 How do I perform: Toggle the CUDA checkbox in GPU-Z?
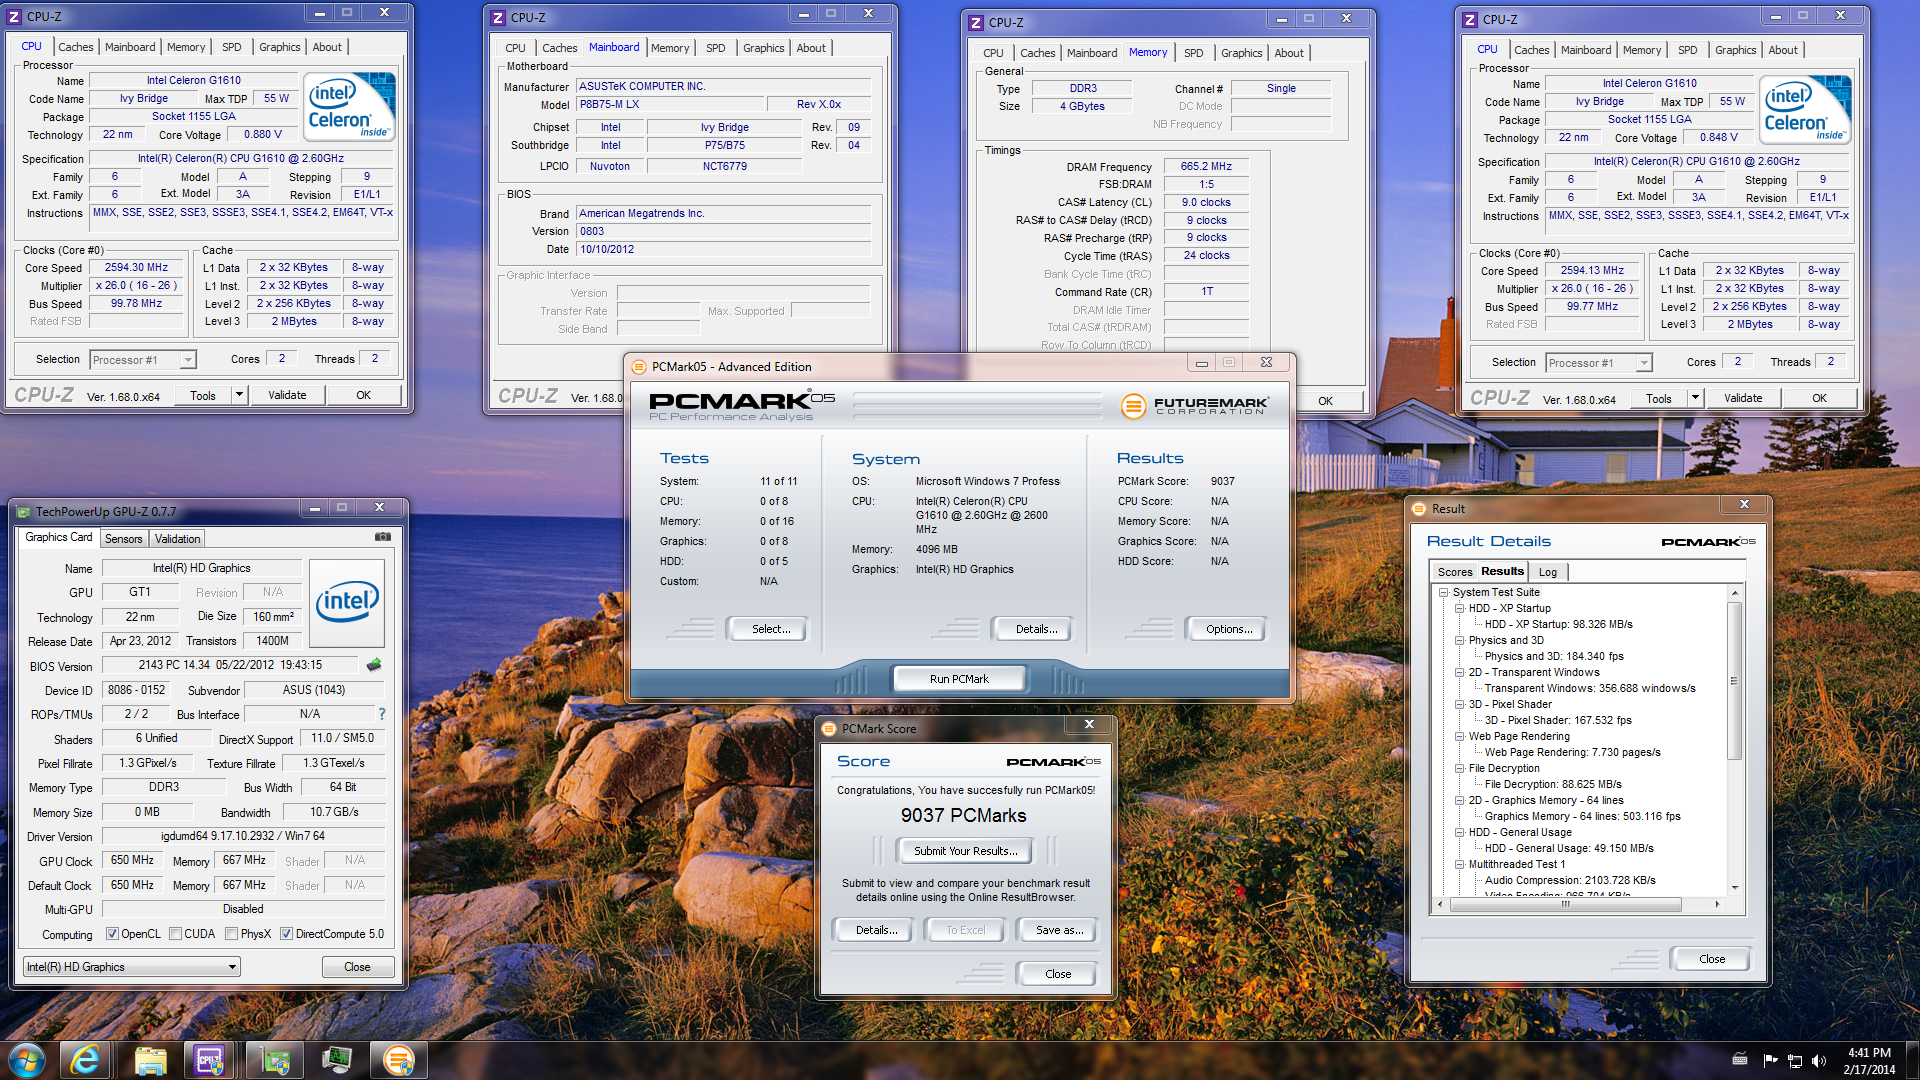click(176, 934)
